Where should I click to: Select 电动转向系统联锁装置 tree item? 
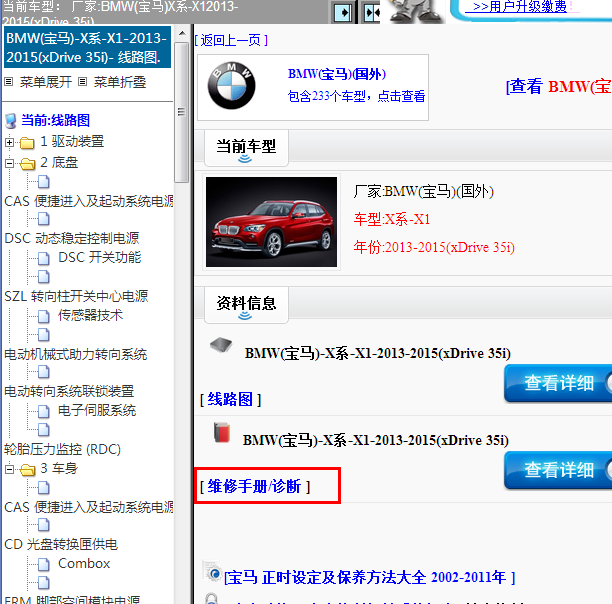(x=69, y=391)
